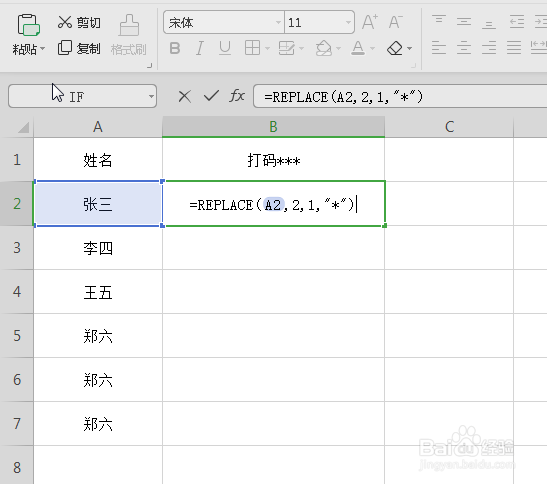The image size is (547, 484).
Task: Click the cell Borders icon
Action: [x=252, y=48]
